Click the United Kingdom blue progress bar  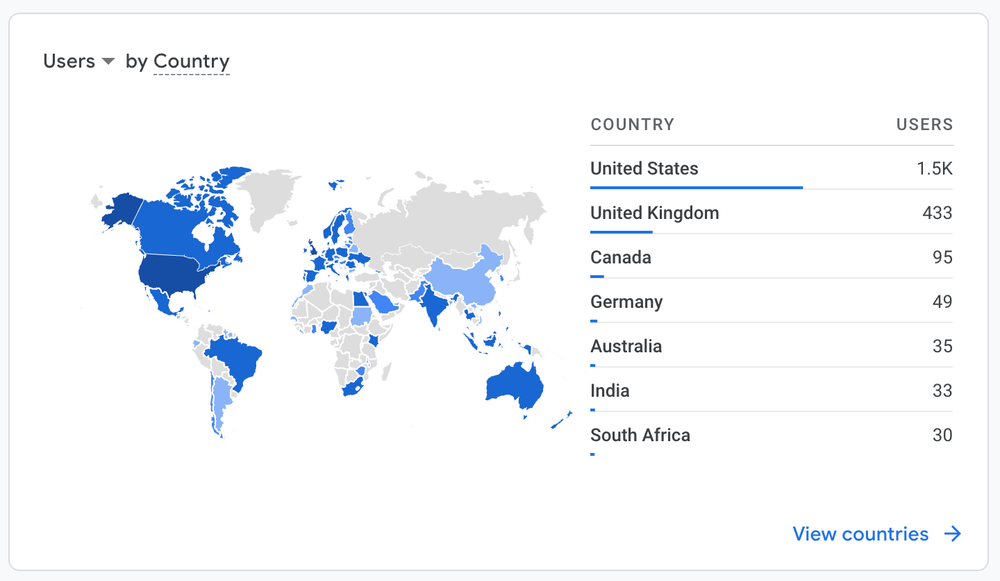(621, 232)
